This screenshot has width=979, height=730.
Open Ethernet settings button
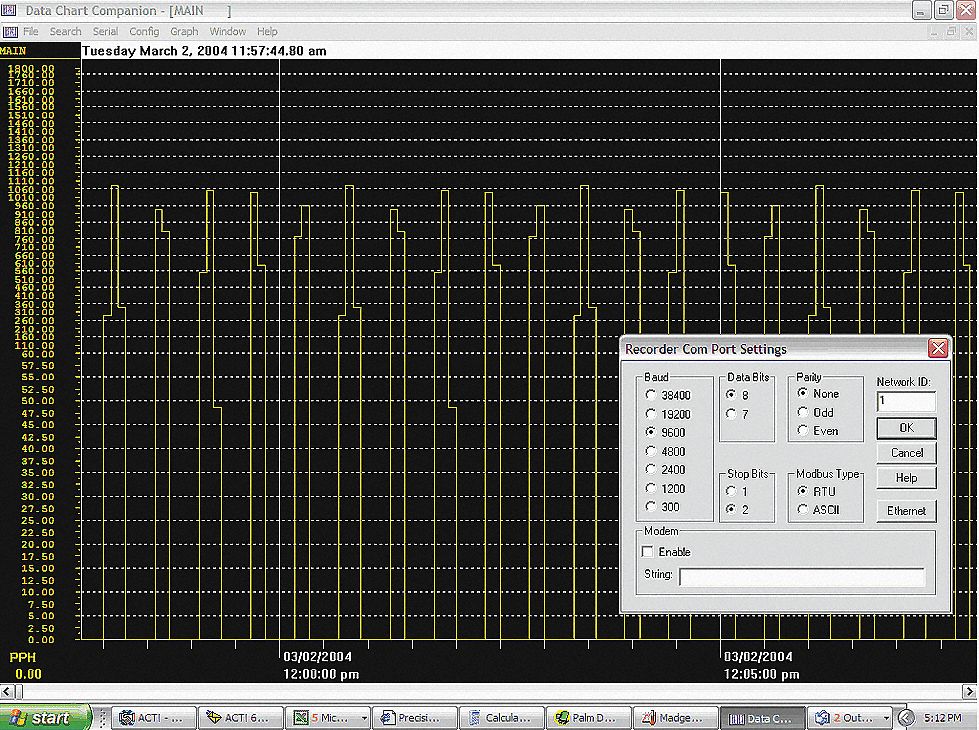coord(906,511)
